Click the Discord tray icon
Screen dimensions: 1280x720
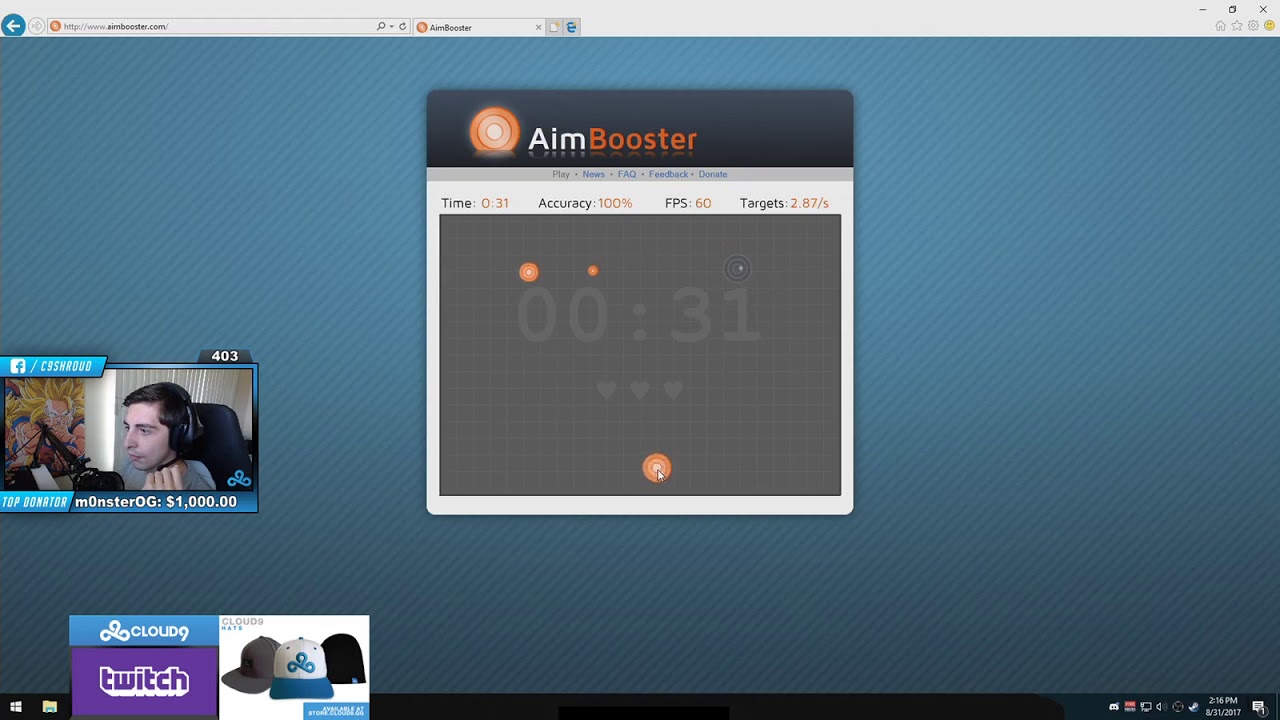[1114, 707]
